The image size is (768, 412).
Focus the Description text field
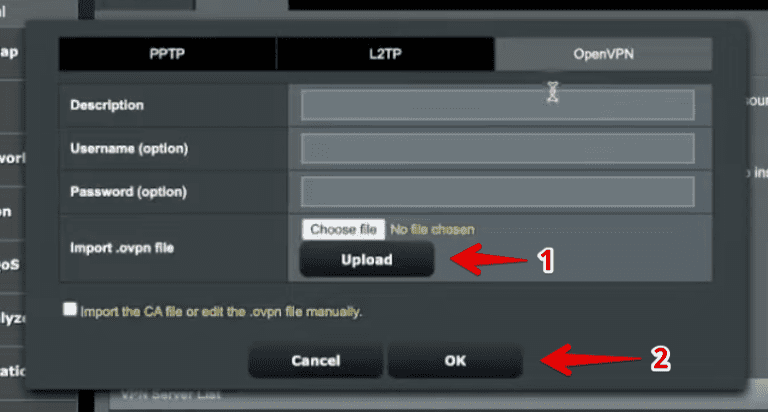[497, 105]
